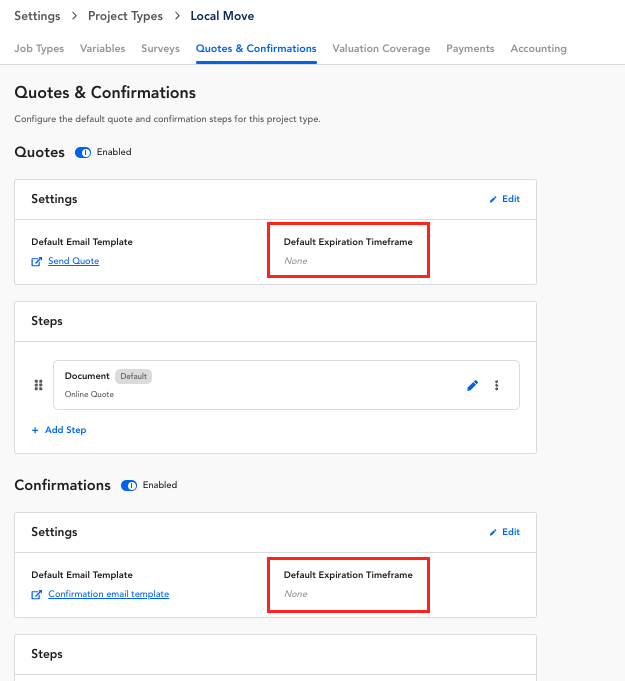Open the Send Quote email template link
The image size is (625, 681).
[x=74, y=261]
